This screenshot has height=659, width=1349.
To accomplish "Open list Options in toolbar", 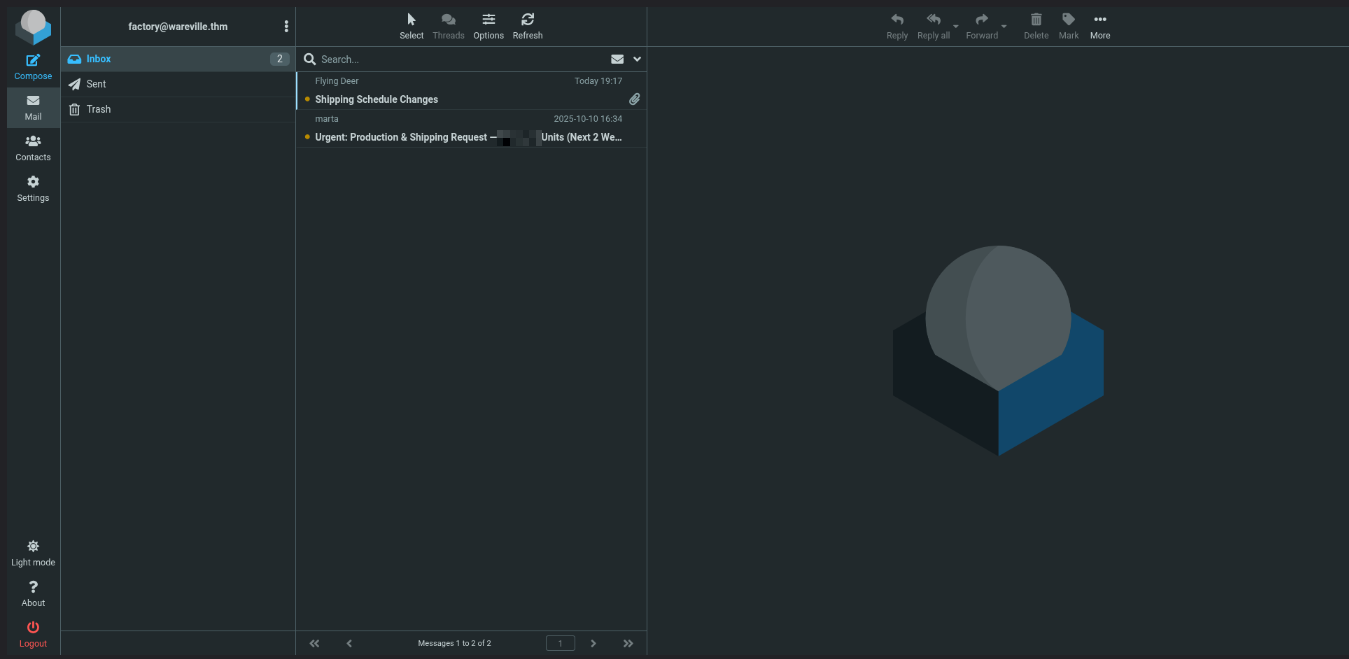I will [x=488, y=25].
